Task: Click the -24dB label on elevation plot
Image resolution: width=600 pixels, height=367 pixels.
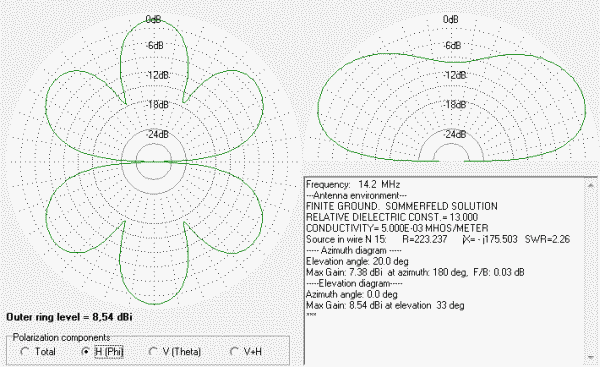Action: [x=455, y=134]
